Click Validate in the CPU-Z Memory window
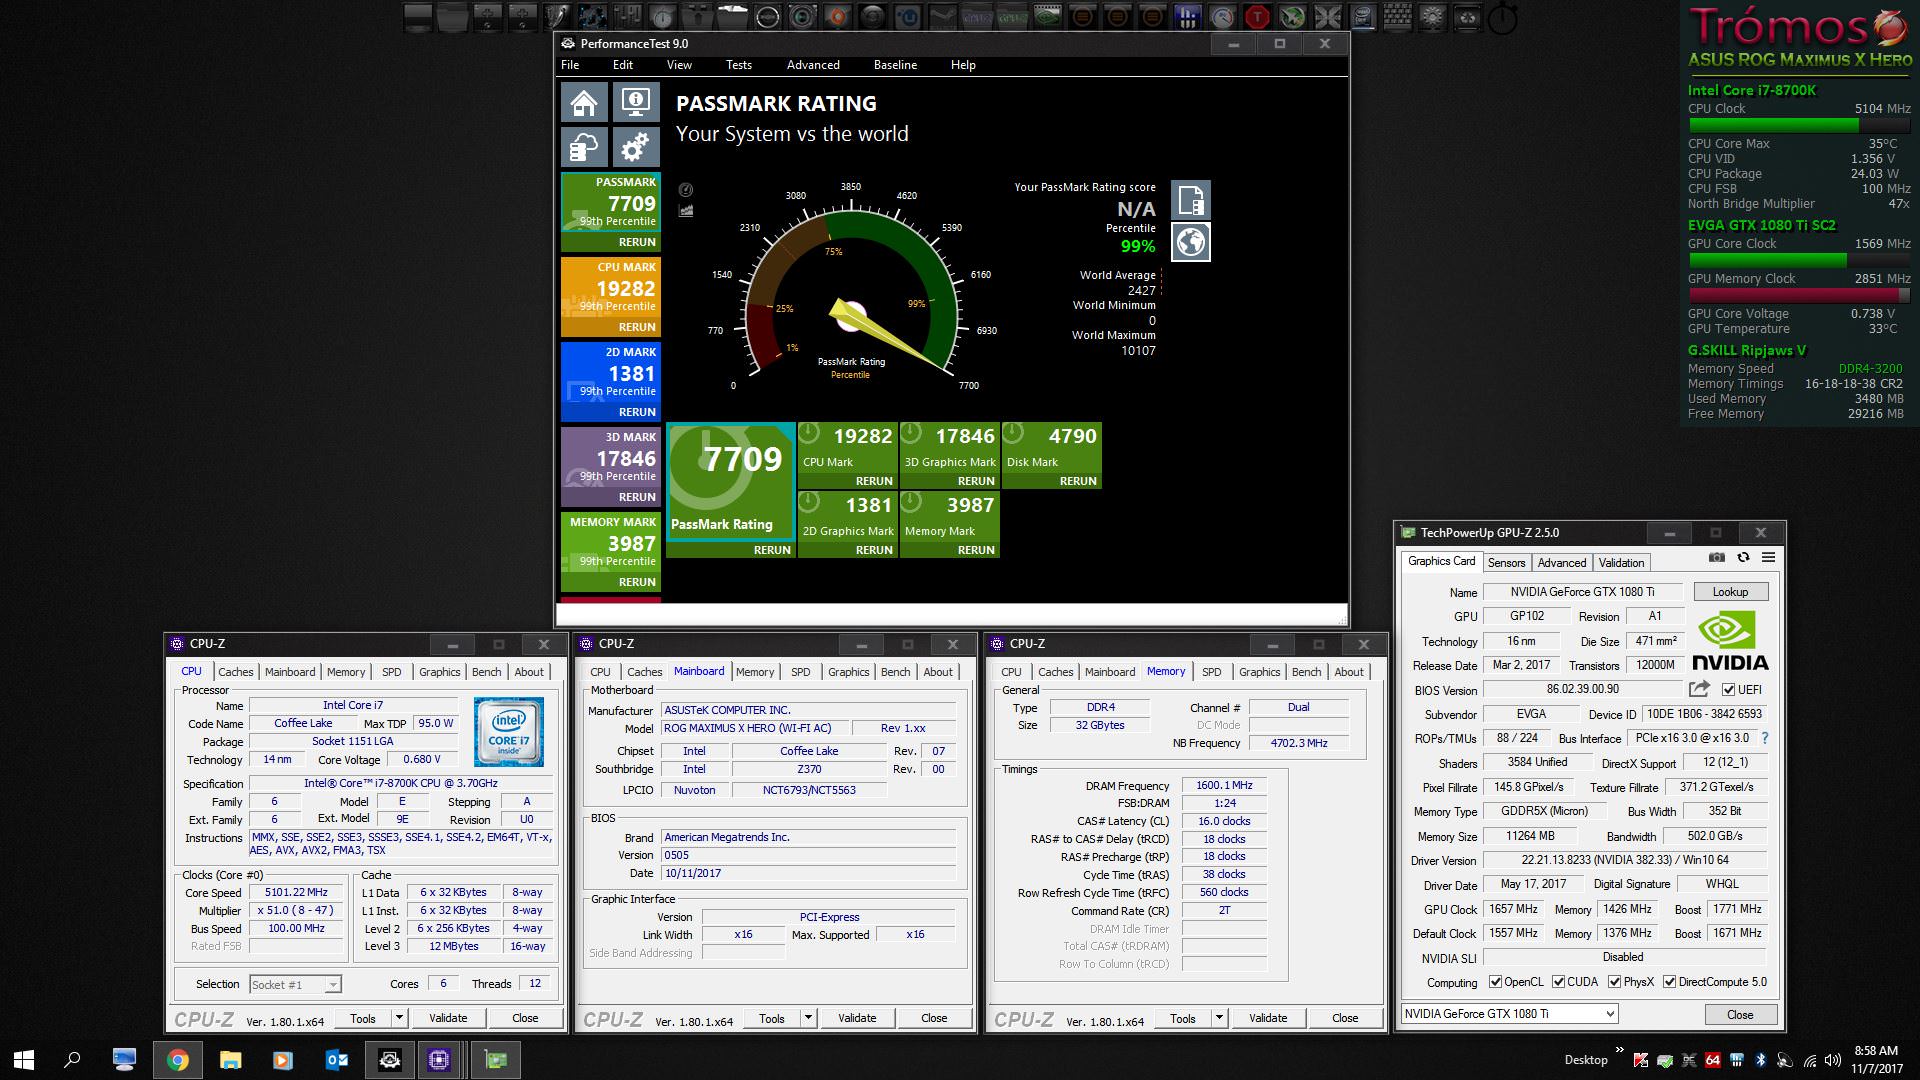This screenshot has width=1920, height=1080. 1268,1018
